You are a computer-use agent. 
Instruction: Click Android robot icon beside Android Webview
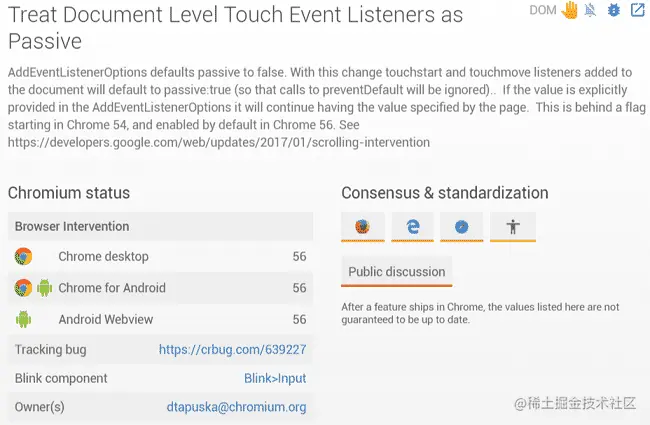(23, 320)
